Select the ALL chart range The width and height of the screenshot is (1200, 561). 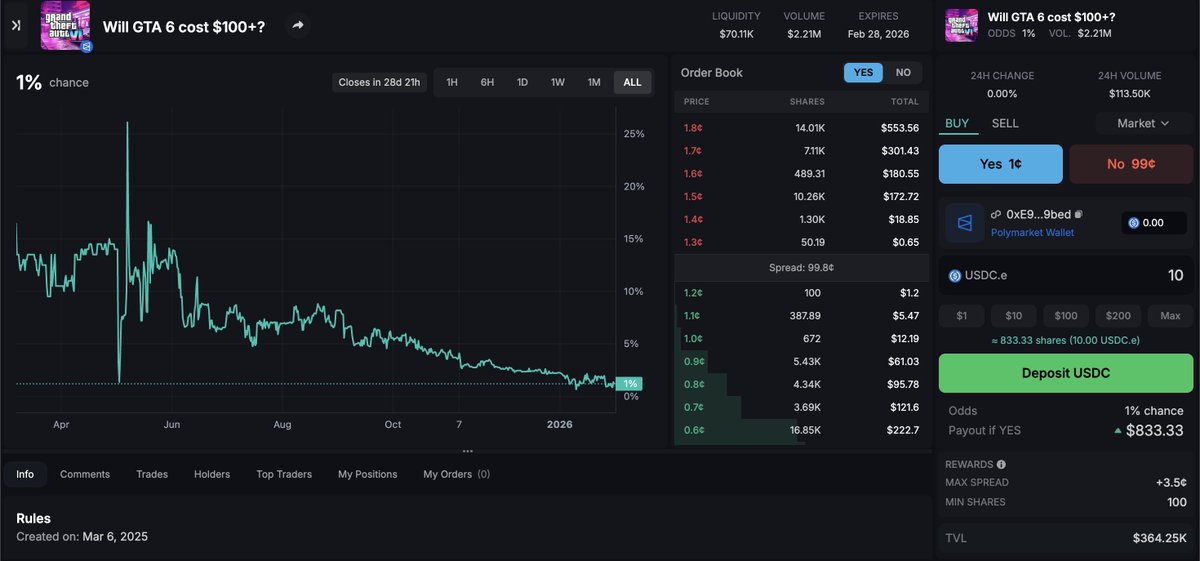(633, 82)
